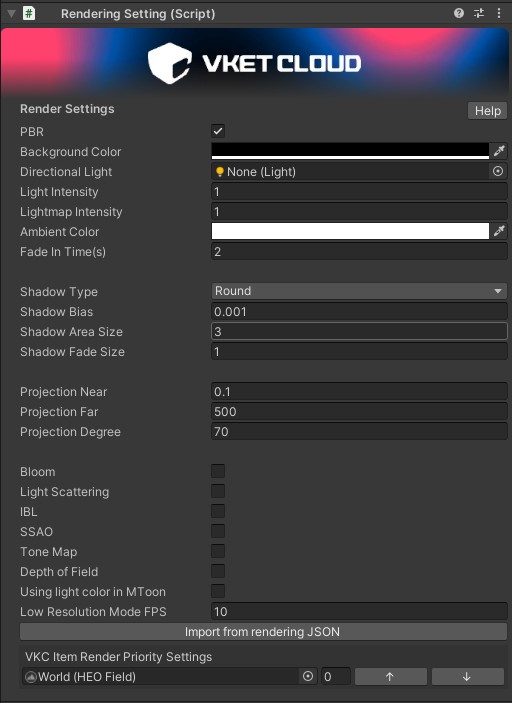Click the Light Intensity label
The image size is (512, 703).
[59, 192]
